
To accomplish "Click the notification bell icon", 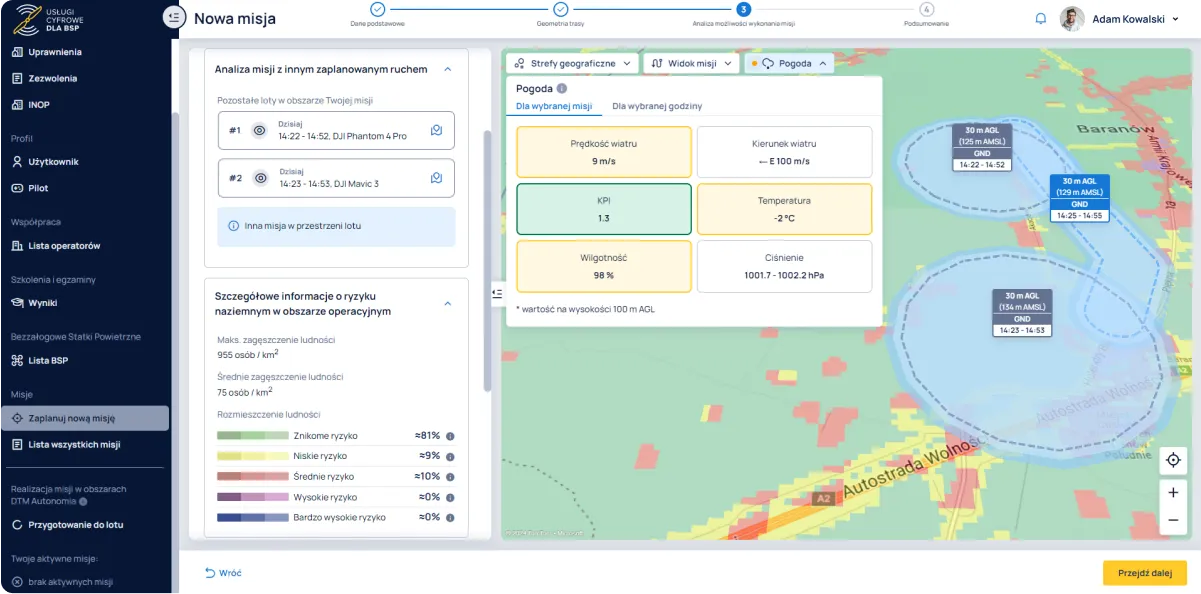I will pos(1041,18).
